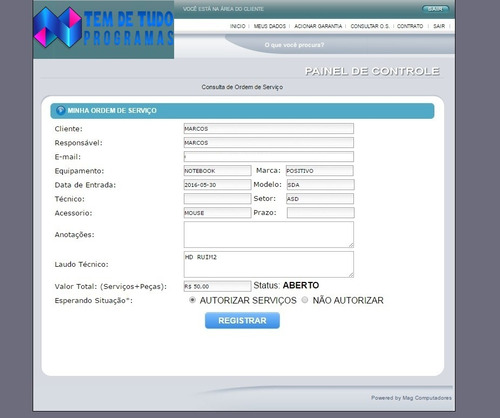
Task: Go to Acionar Garantia page
Action: tap(318, 26)
